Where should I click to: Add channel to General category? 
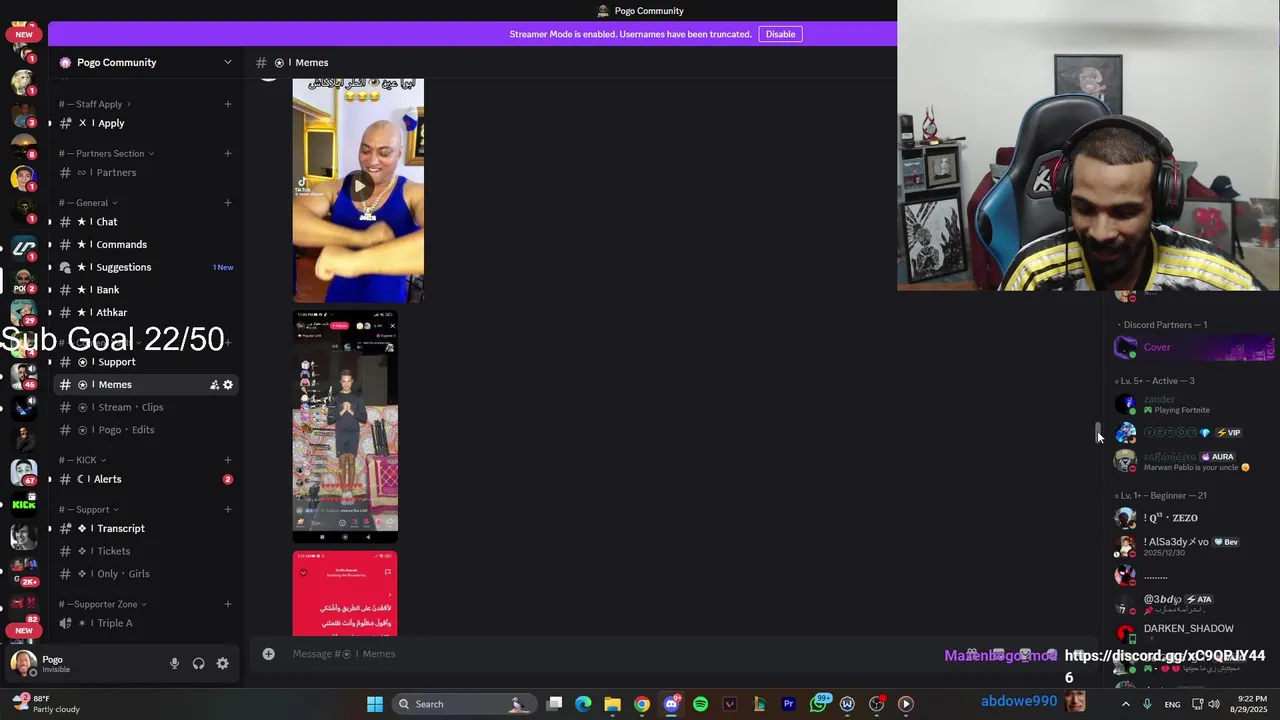[228, 203]
